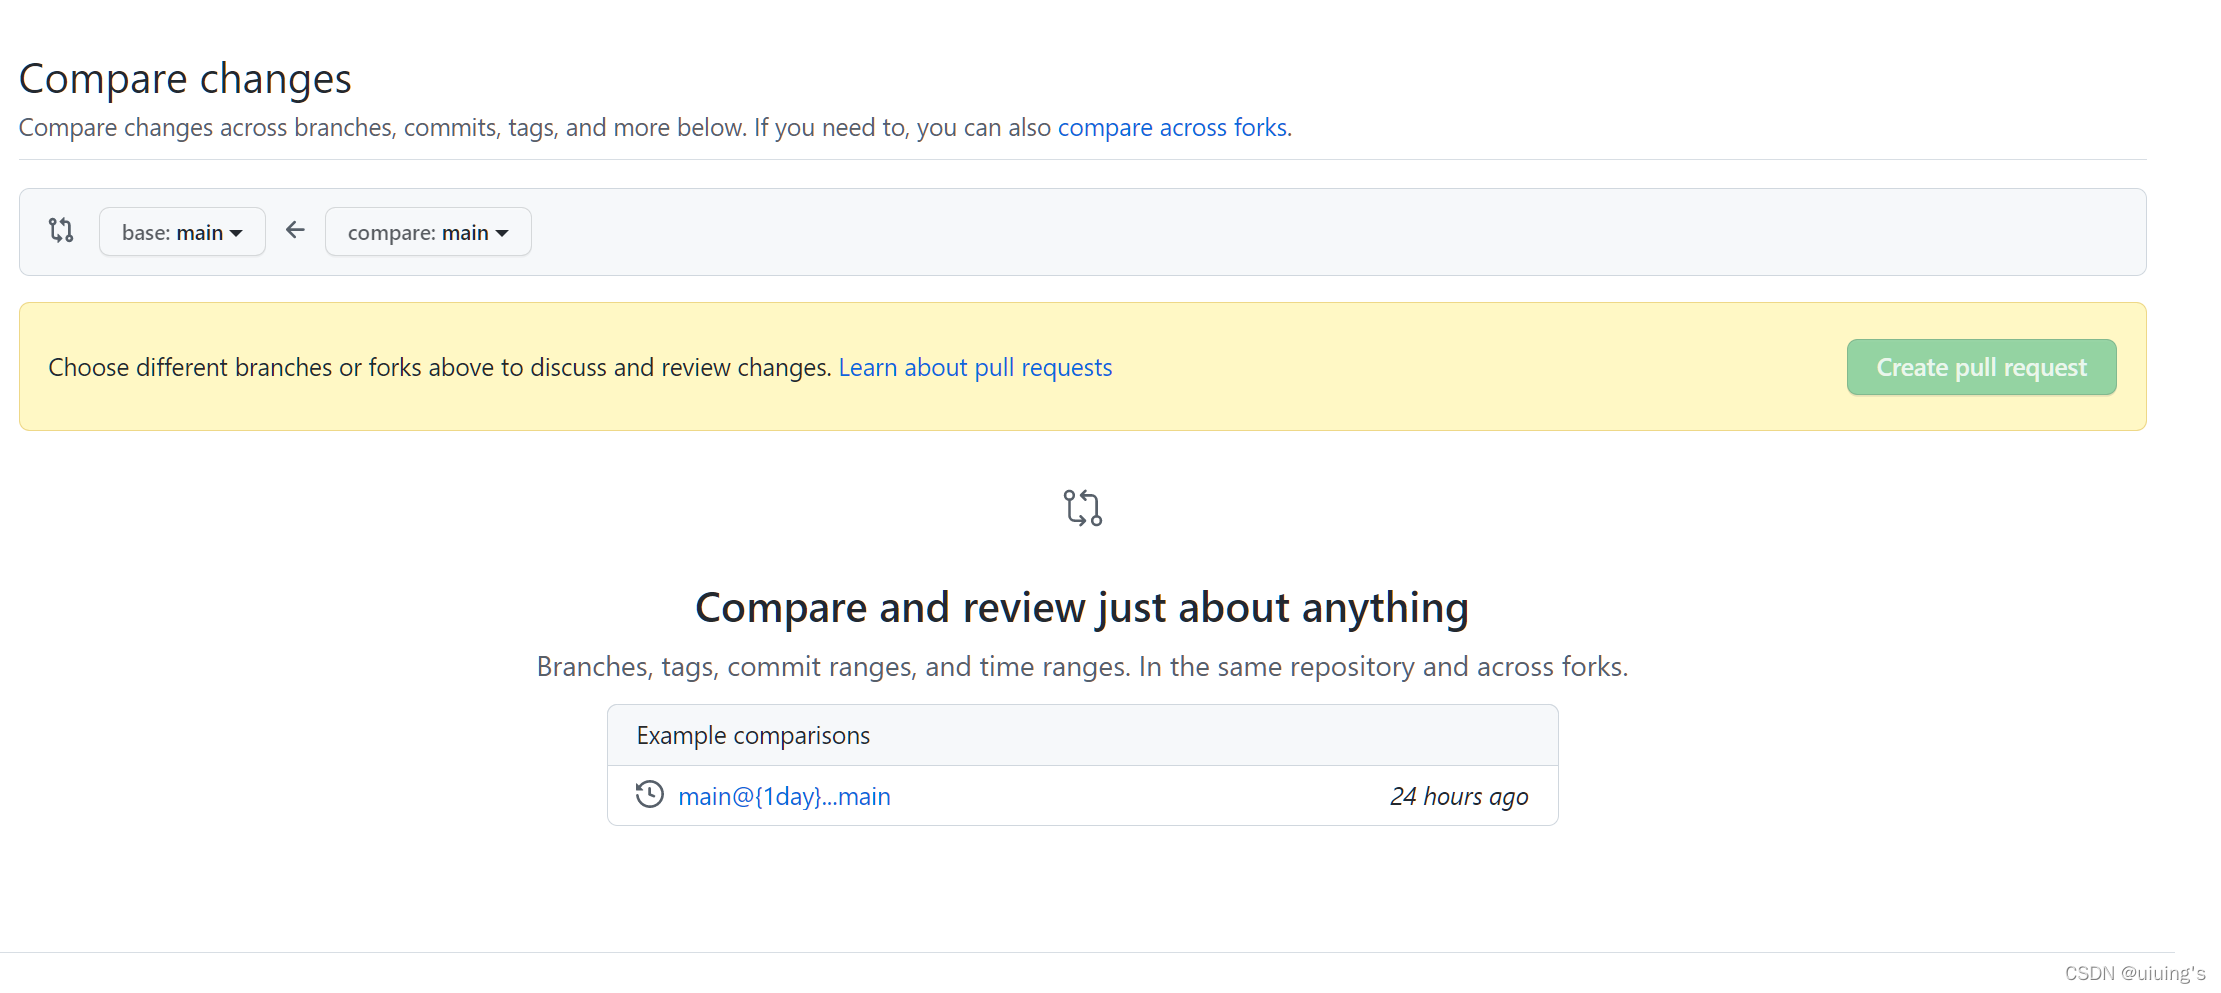The height and width of the screenshot is (993, 2221).
Task: Click the Choose different branches notice text
Action: [x=440, y=368]
